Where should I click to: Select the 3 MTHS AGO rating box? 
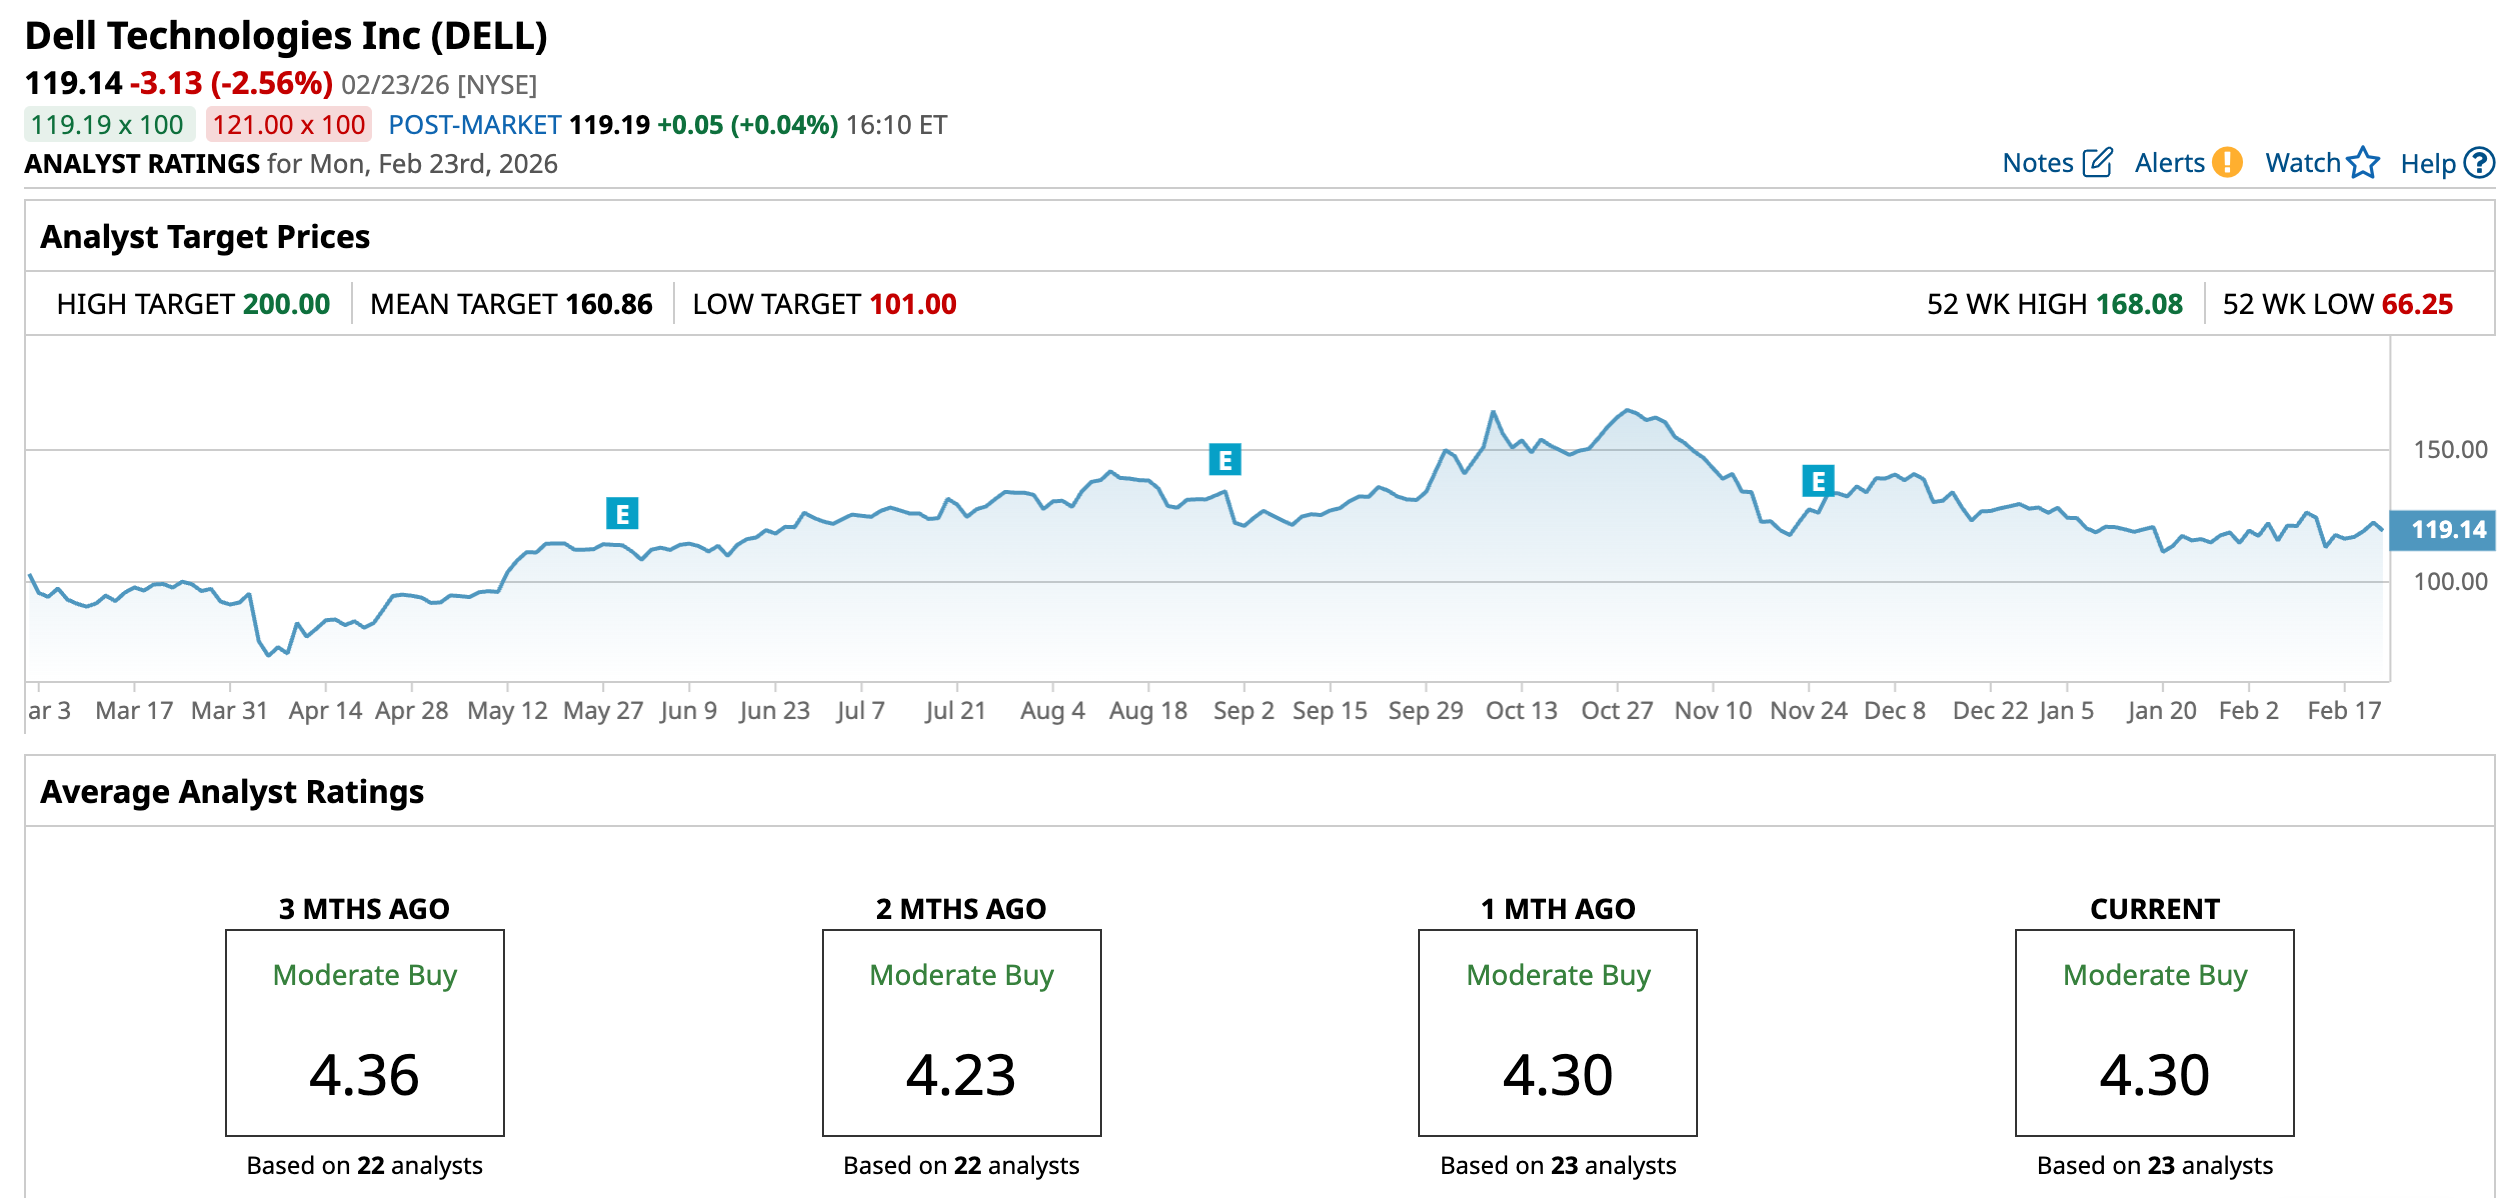point(365,1032)
